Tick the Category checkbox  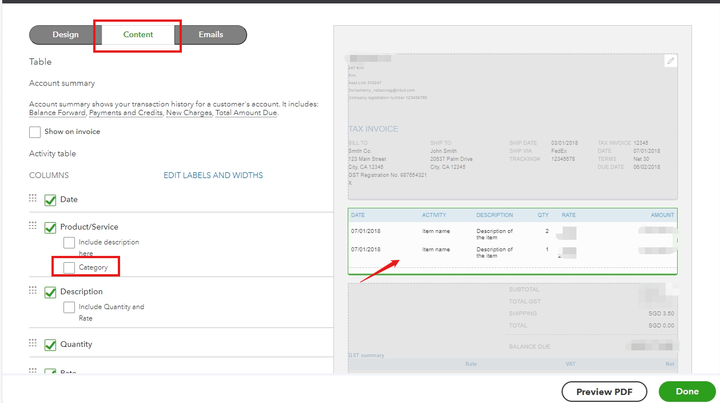click(69, 268)
